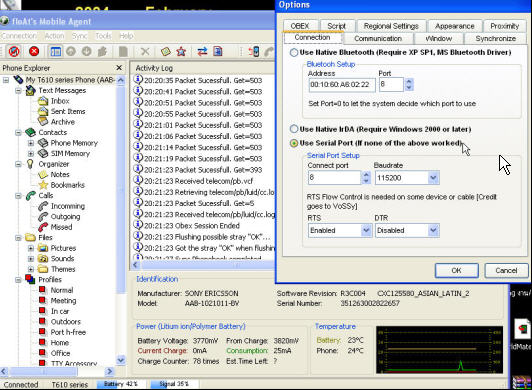Click the Sounds folder icon
Screen dimensions: 532x390
43,259
